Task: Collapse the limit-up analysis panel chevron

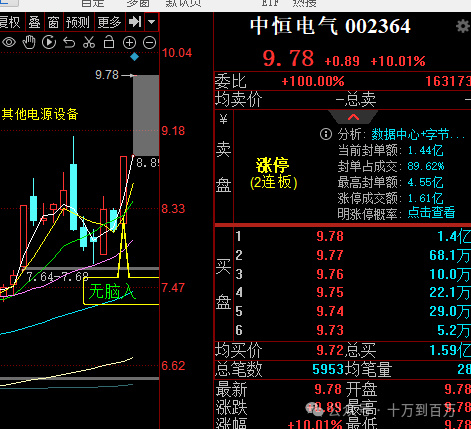Action: 353,117
